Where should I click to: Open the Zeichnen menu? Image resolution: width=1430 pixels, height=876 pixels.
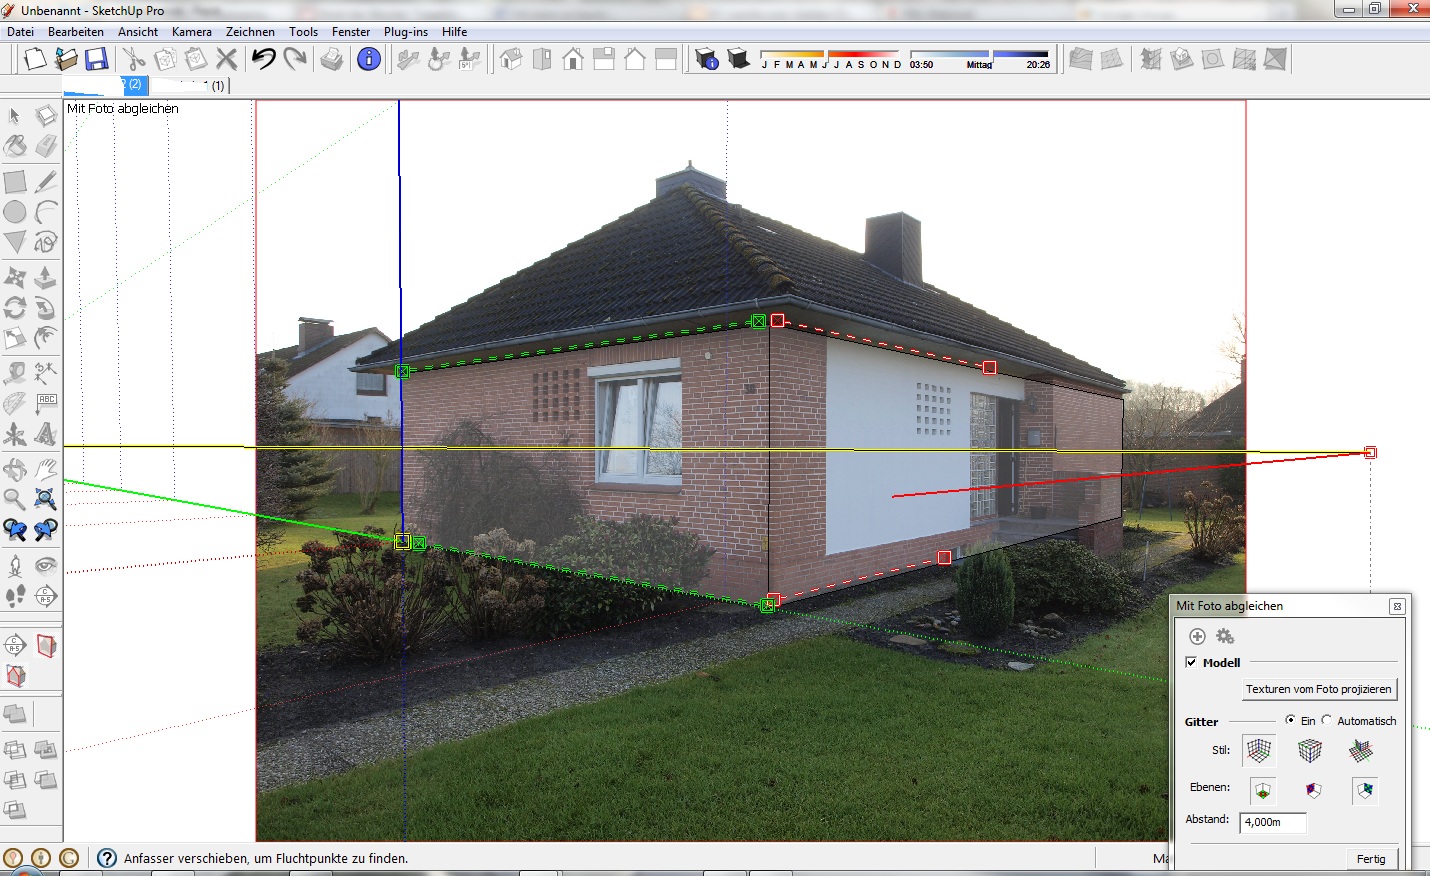(250, 32)
